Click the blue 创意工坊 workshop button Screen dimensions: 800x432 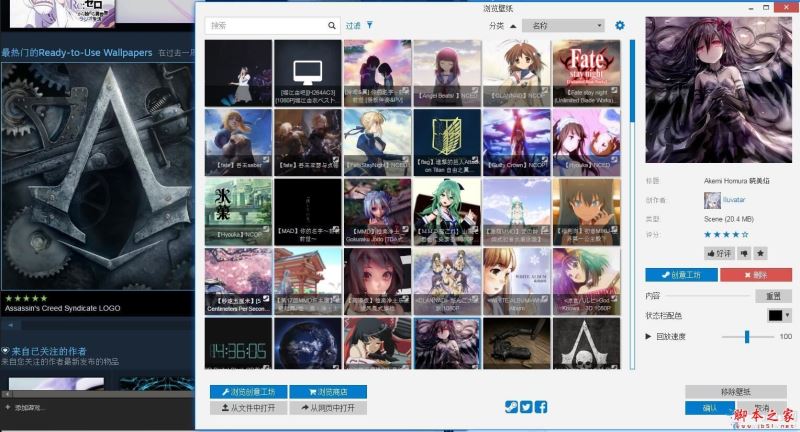[x=682, y=275]
